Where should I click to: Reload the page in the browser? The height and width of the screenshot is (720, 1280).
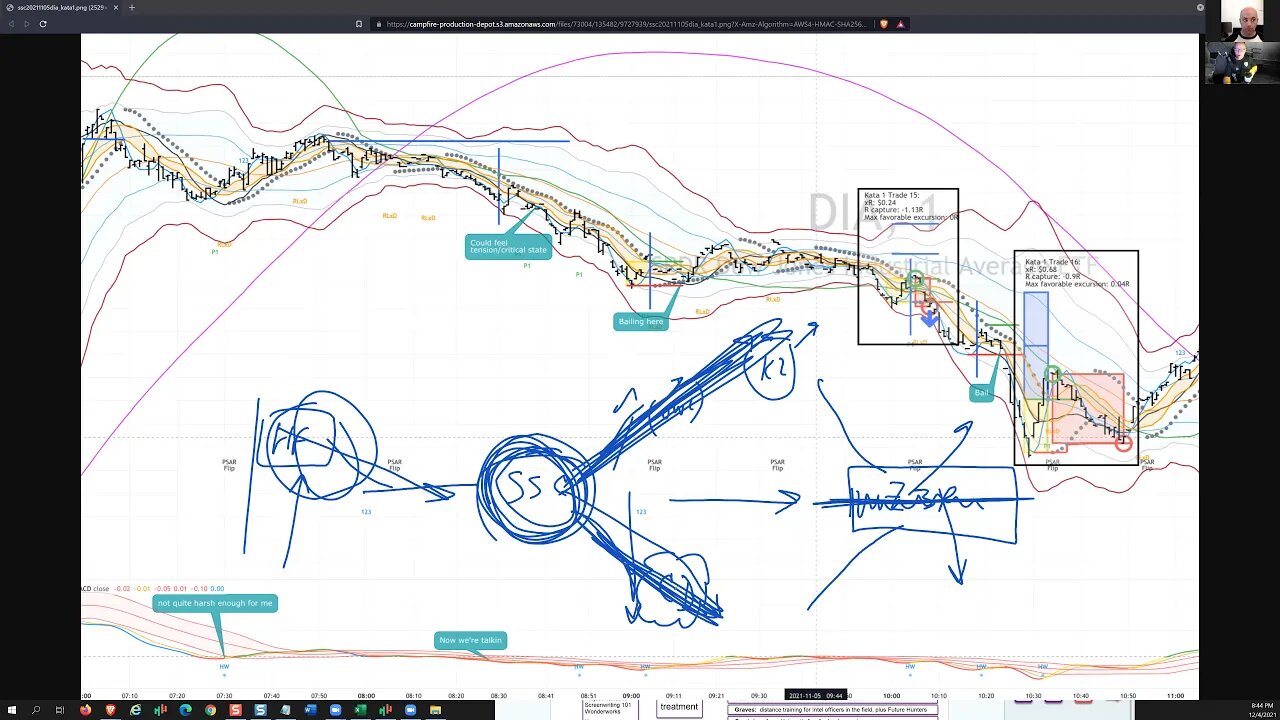pos(43,23)
